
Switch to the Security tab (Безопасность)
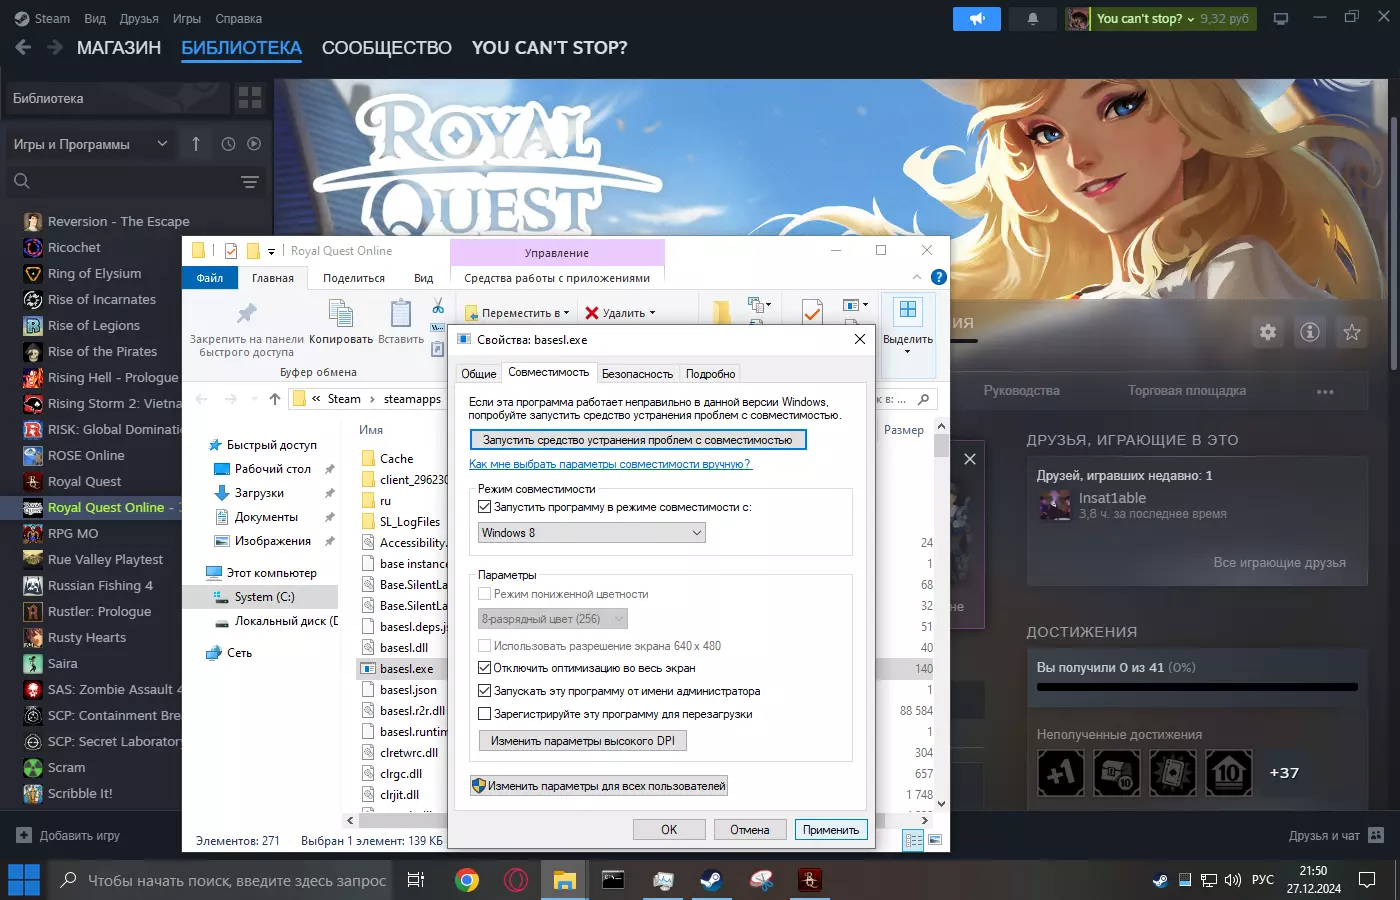(x=637, y=373)
